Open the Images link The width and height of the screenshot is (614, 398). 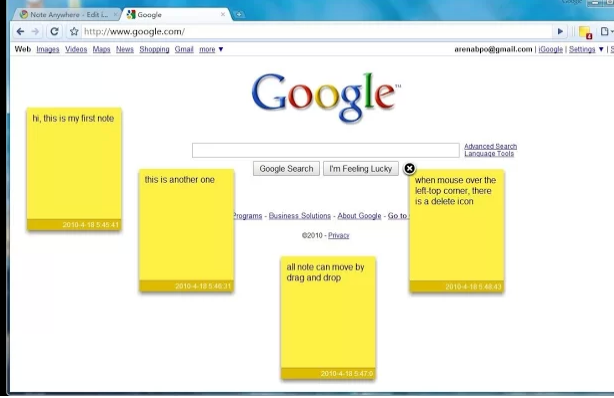[x=48, y=49]
